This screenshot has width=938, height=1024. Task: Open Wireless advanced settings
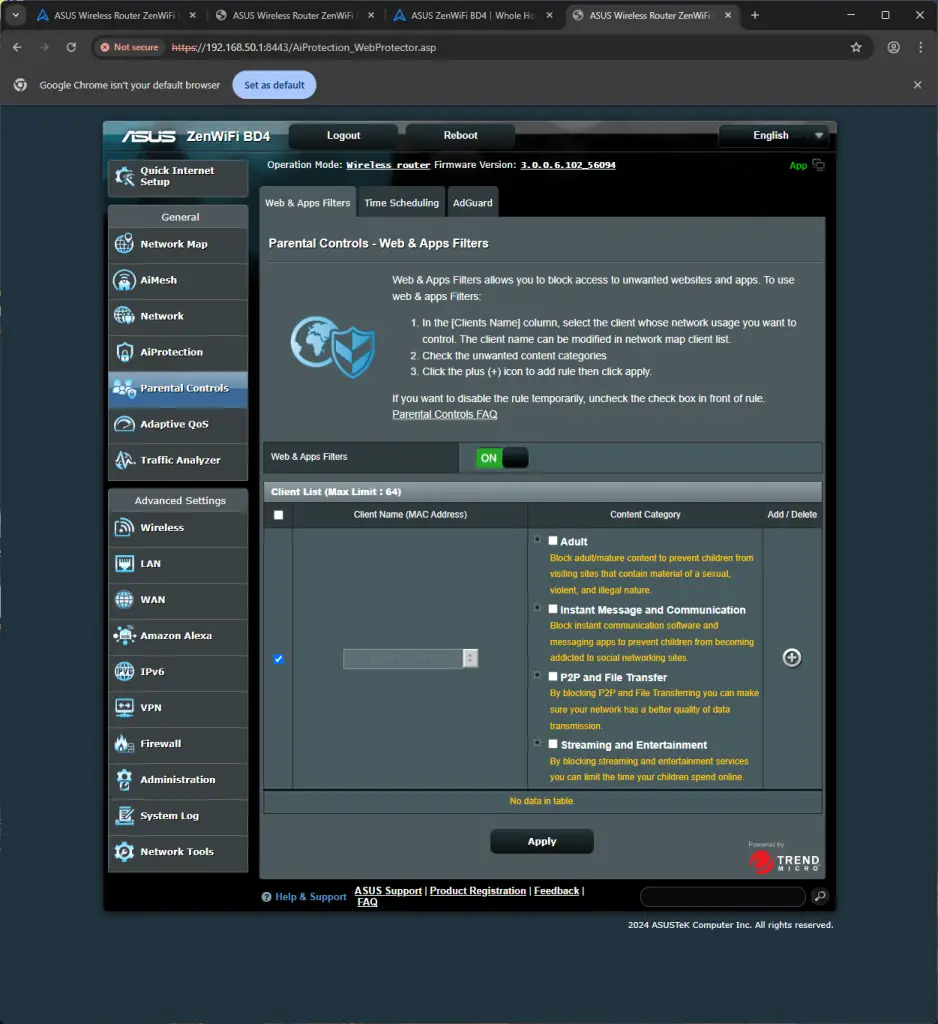click(178, 528)
